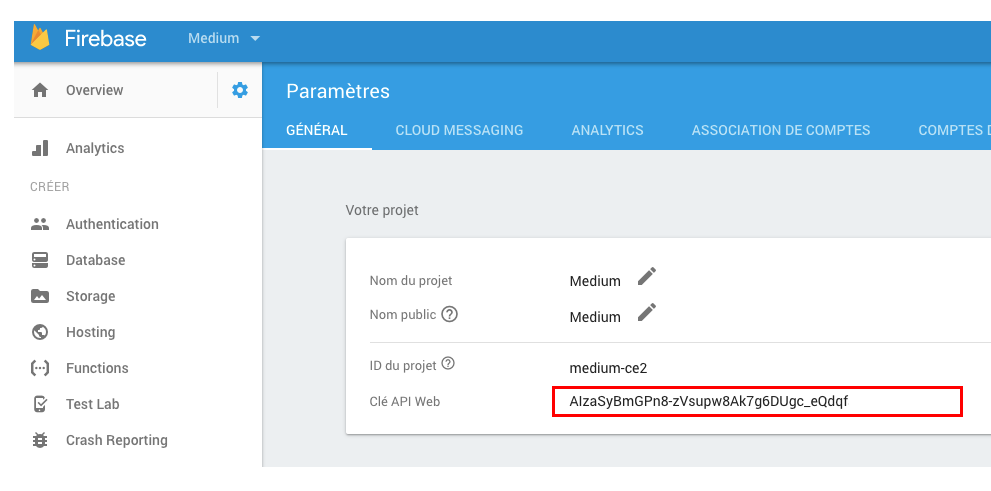Click the Database icon in sidebar
991x491 pixels.
tap(40, 260)
